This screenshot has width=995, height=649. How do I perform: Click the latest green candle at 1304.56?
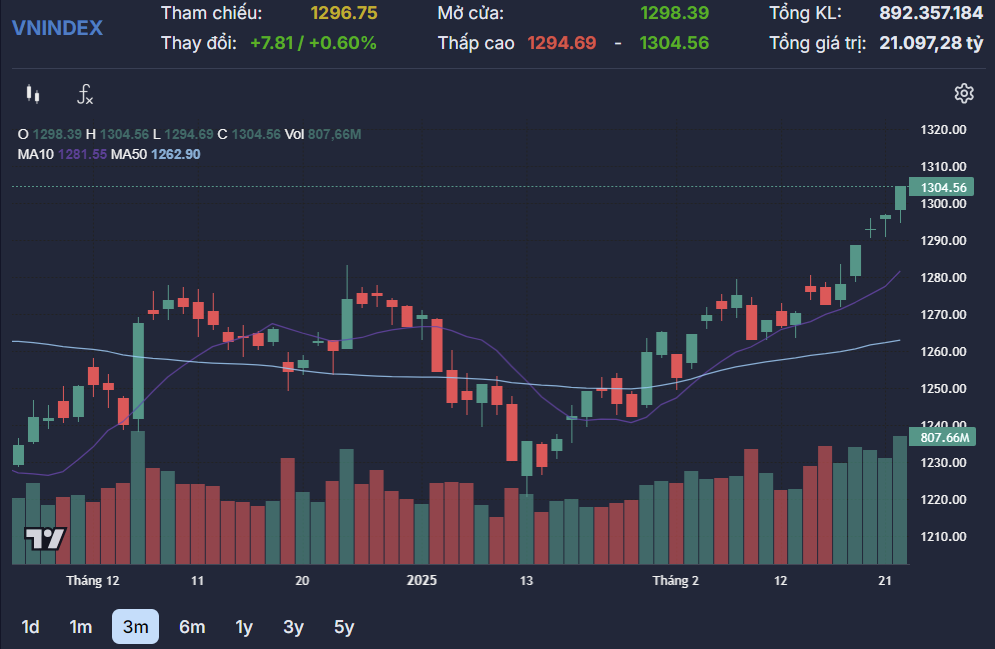[900, 198]
